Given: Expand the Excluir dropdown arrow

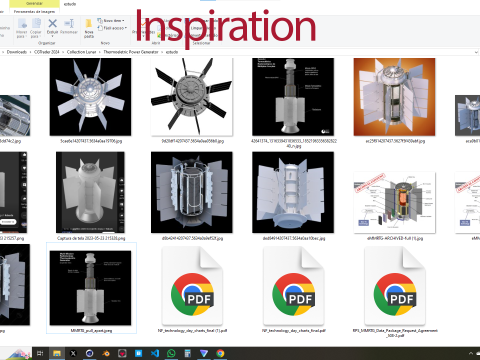Looking at the screenshot, I should tap(52, 36).
